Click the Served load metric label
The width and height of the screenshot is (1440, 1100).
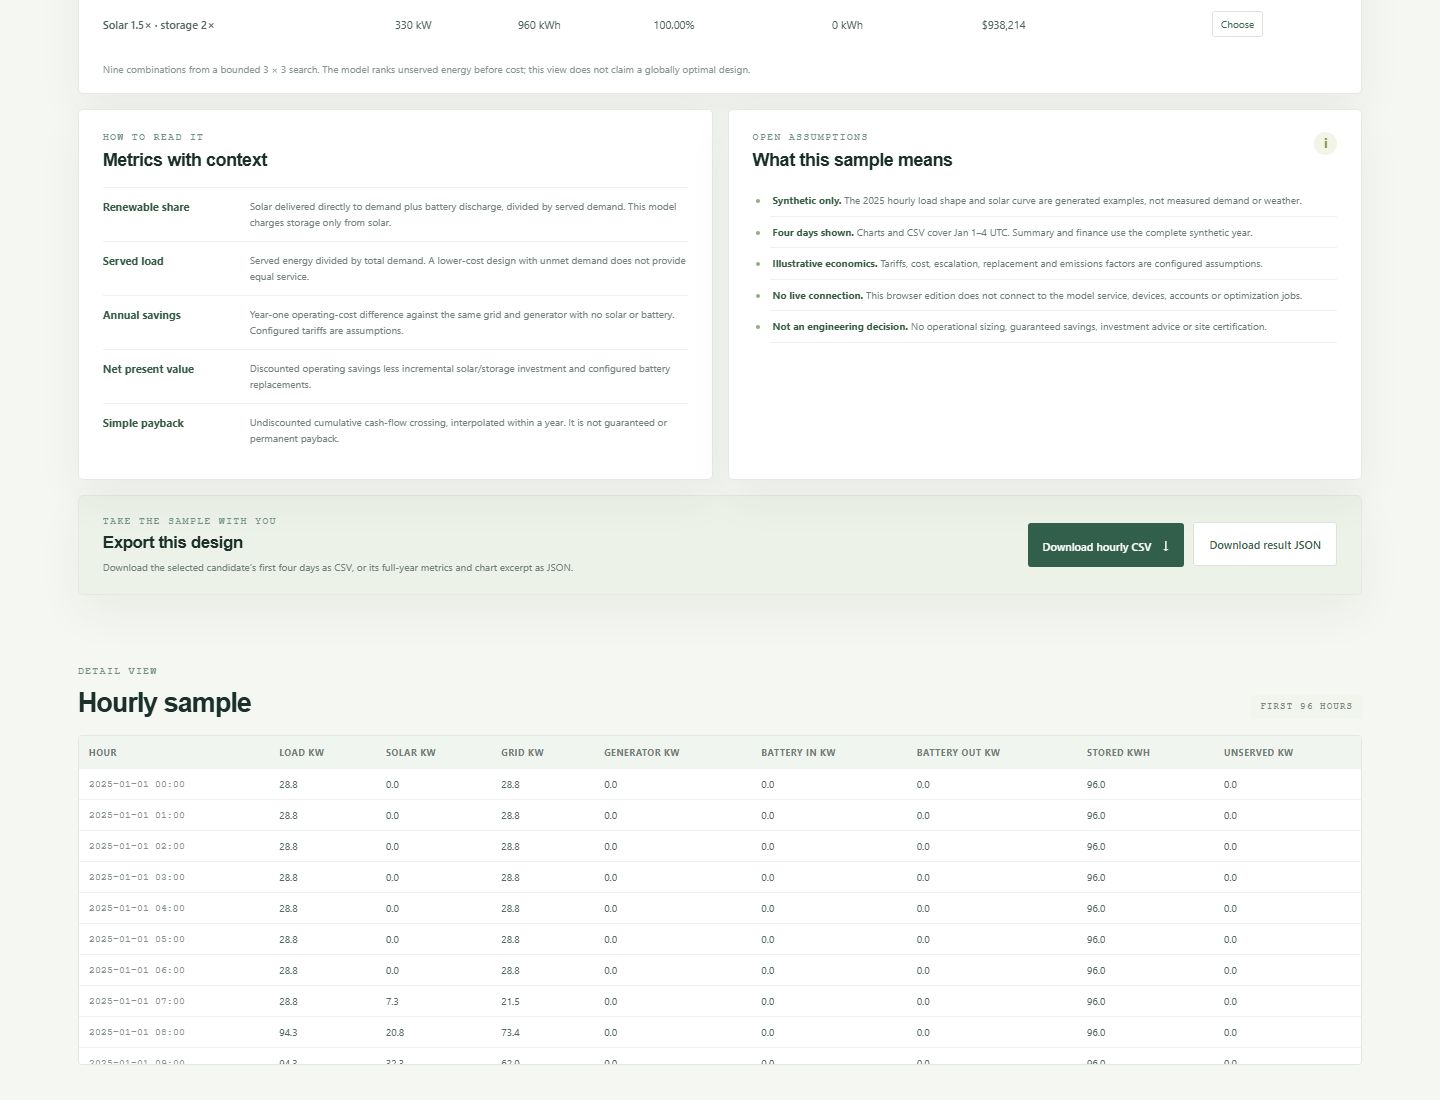[133, 261]
